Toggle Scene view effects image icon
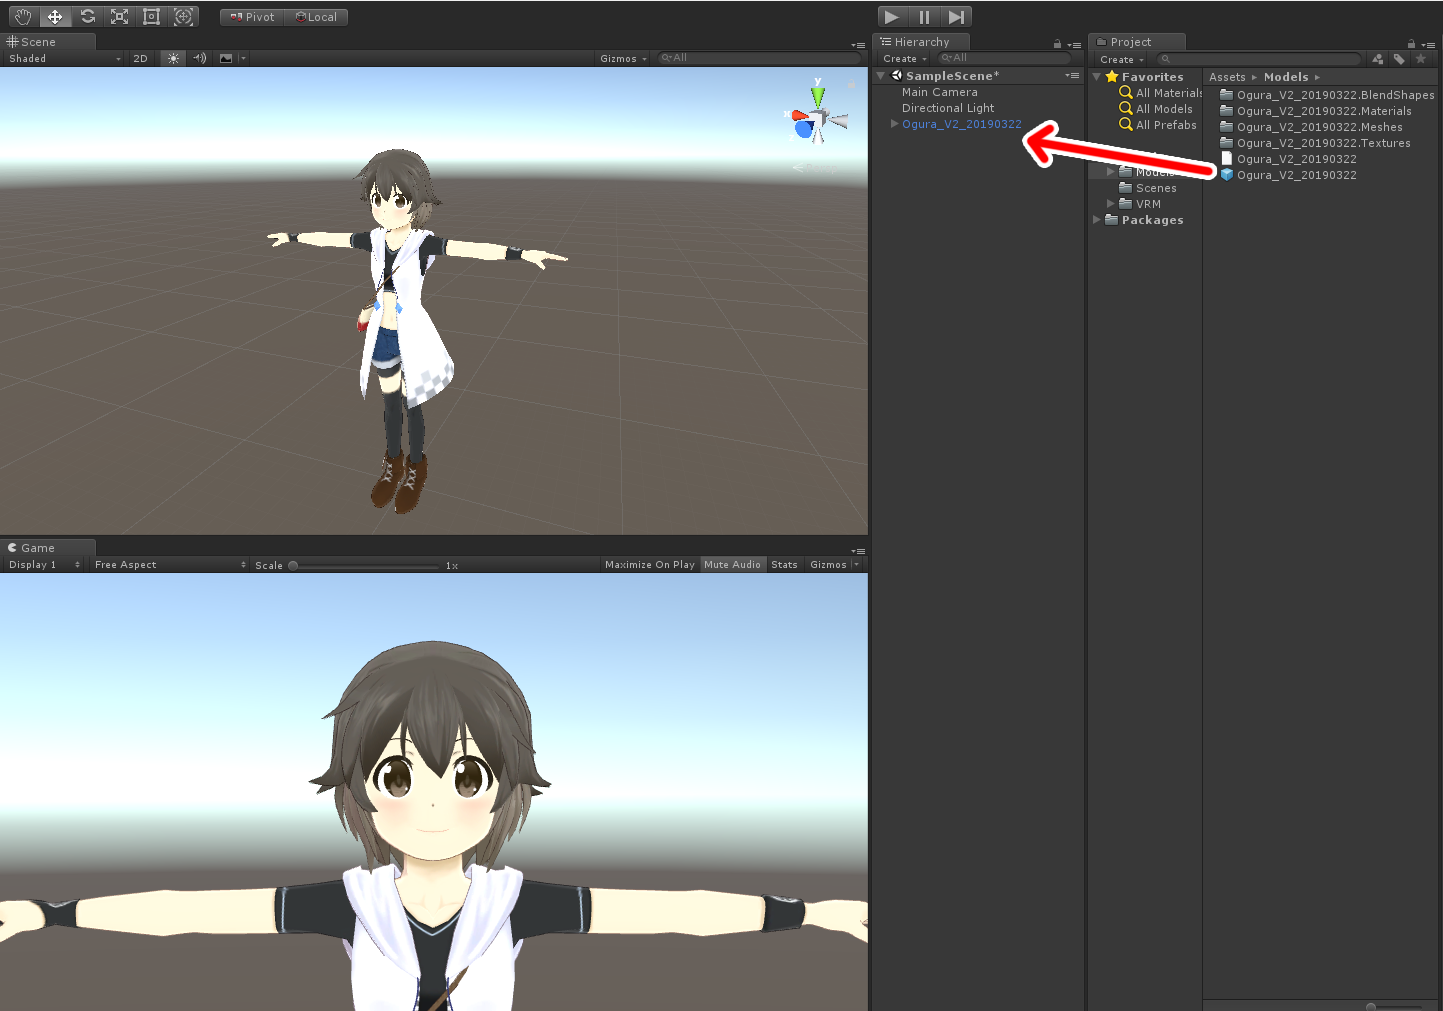The width and height of the screenshot is (1443, 1011). pyautogui.click(x=226, y=58)
